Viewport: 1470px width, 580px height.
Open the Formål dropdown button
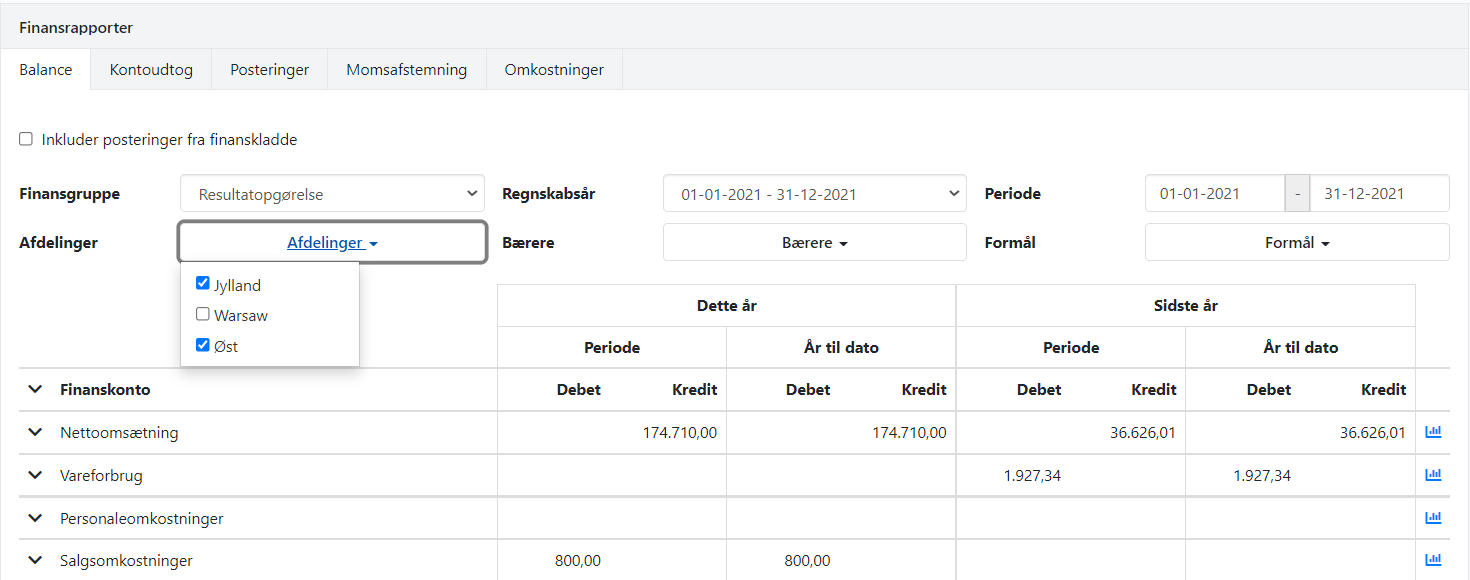coord(1296,243)
